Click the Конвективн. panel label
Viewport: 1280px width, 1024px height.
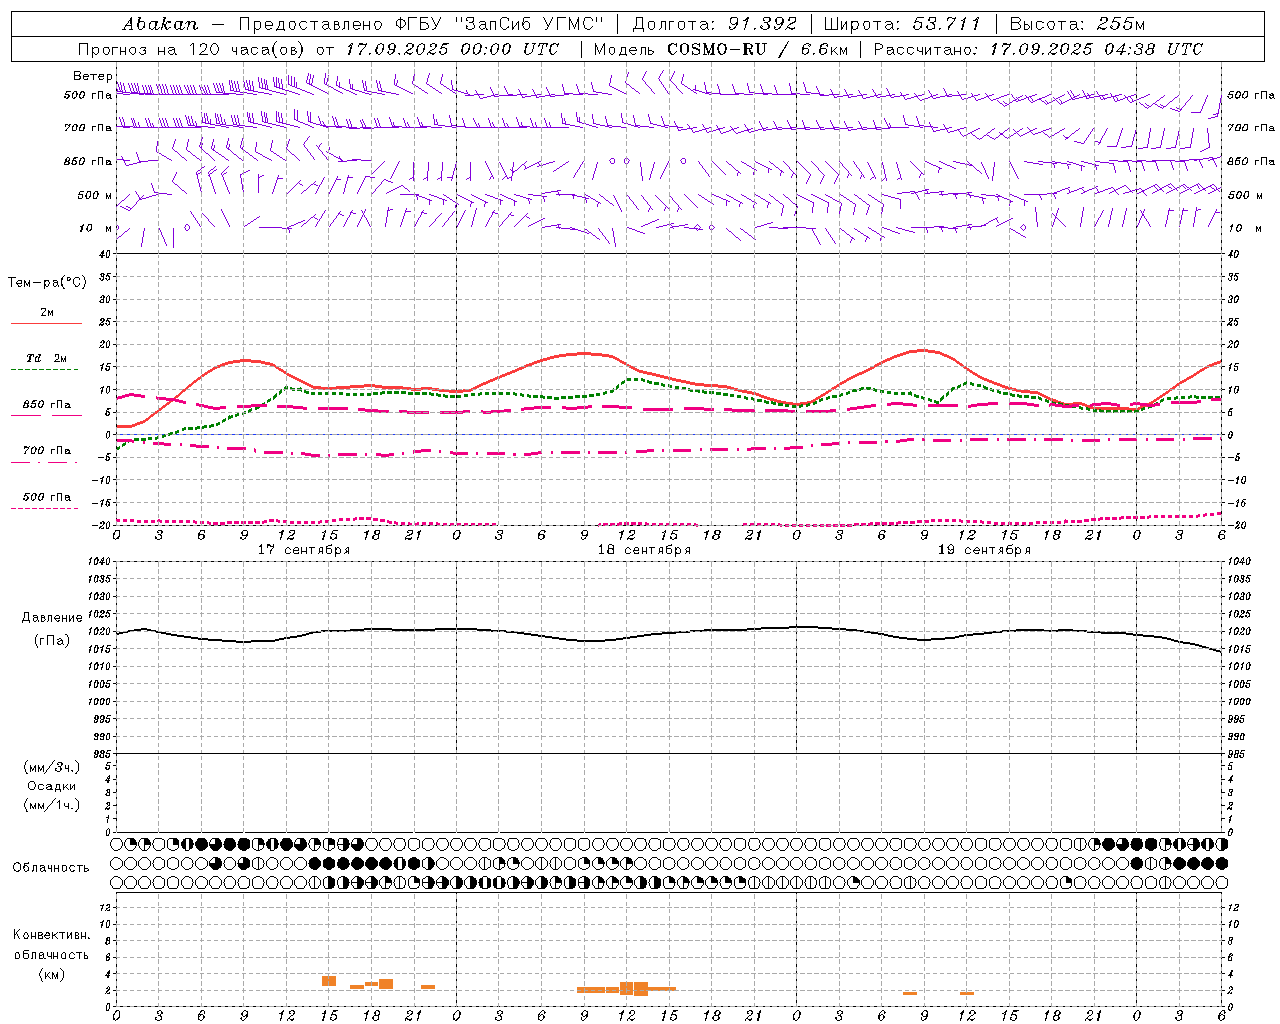coord(52,935)
